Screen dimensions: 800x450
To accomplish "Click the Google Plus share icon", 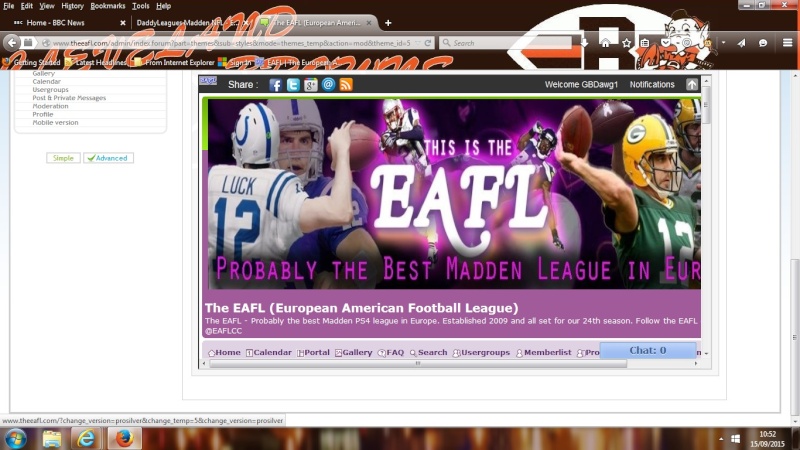I will 311,85.
